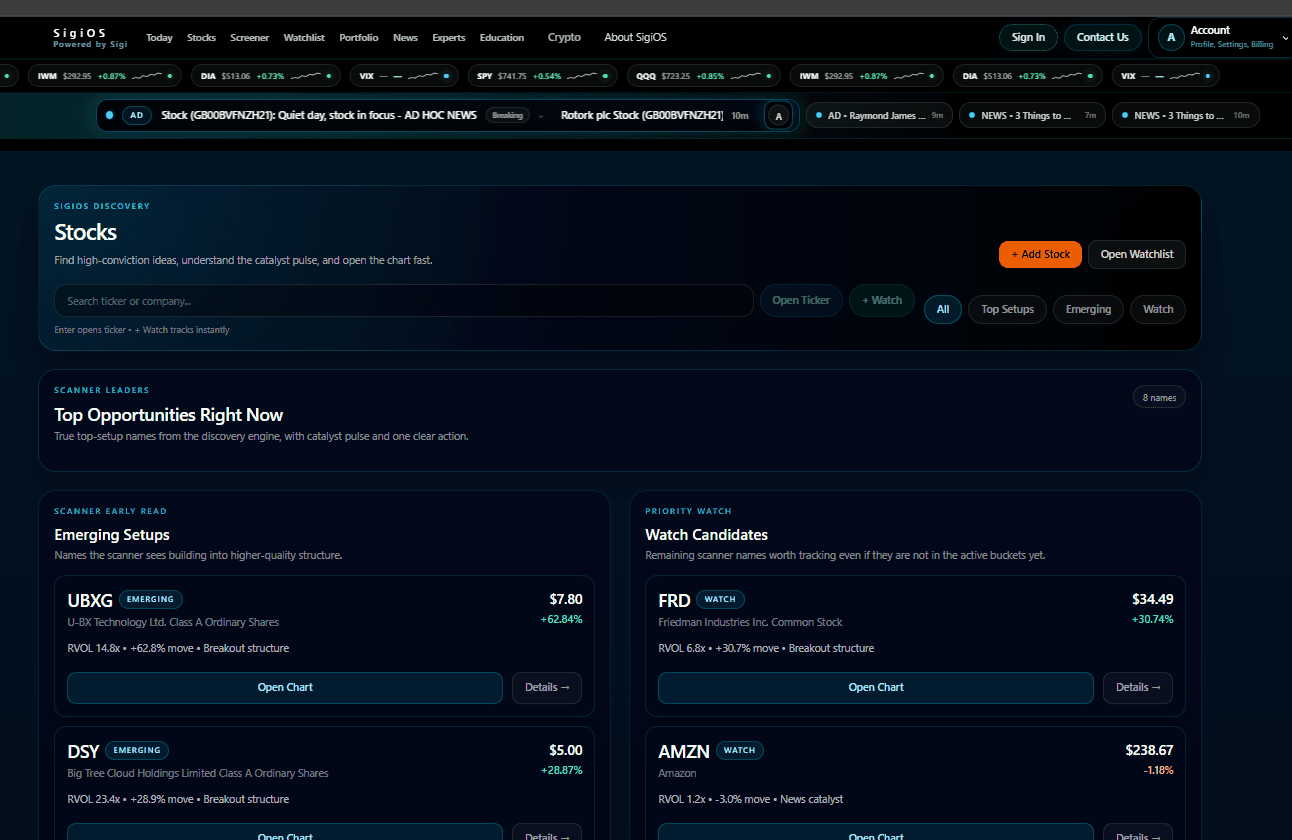Expand the Account dropdown chevron
This screenshot has height=840, width=1292.
[x=1285, y=38]
